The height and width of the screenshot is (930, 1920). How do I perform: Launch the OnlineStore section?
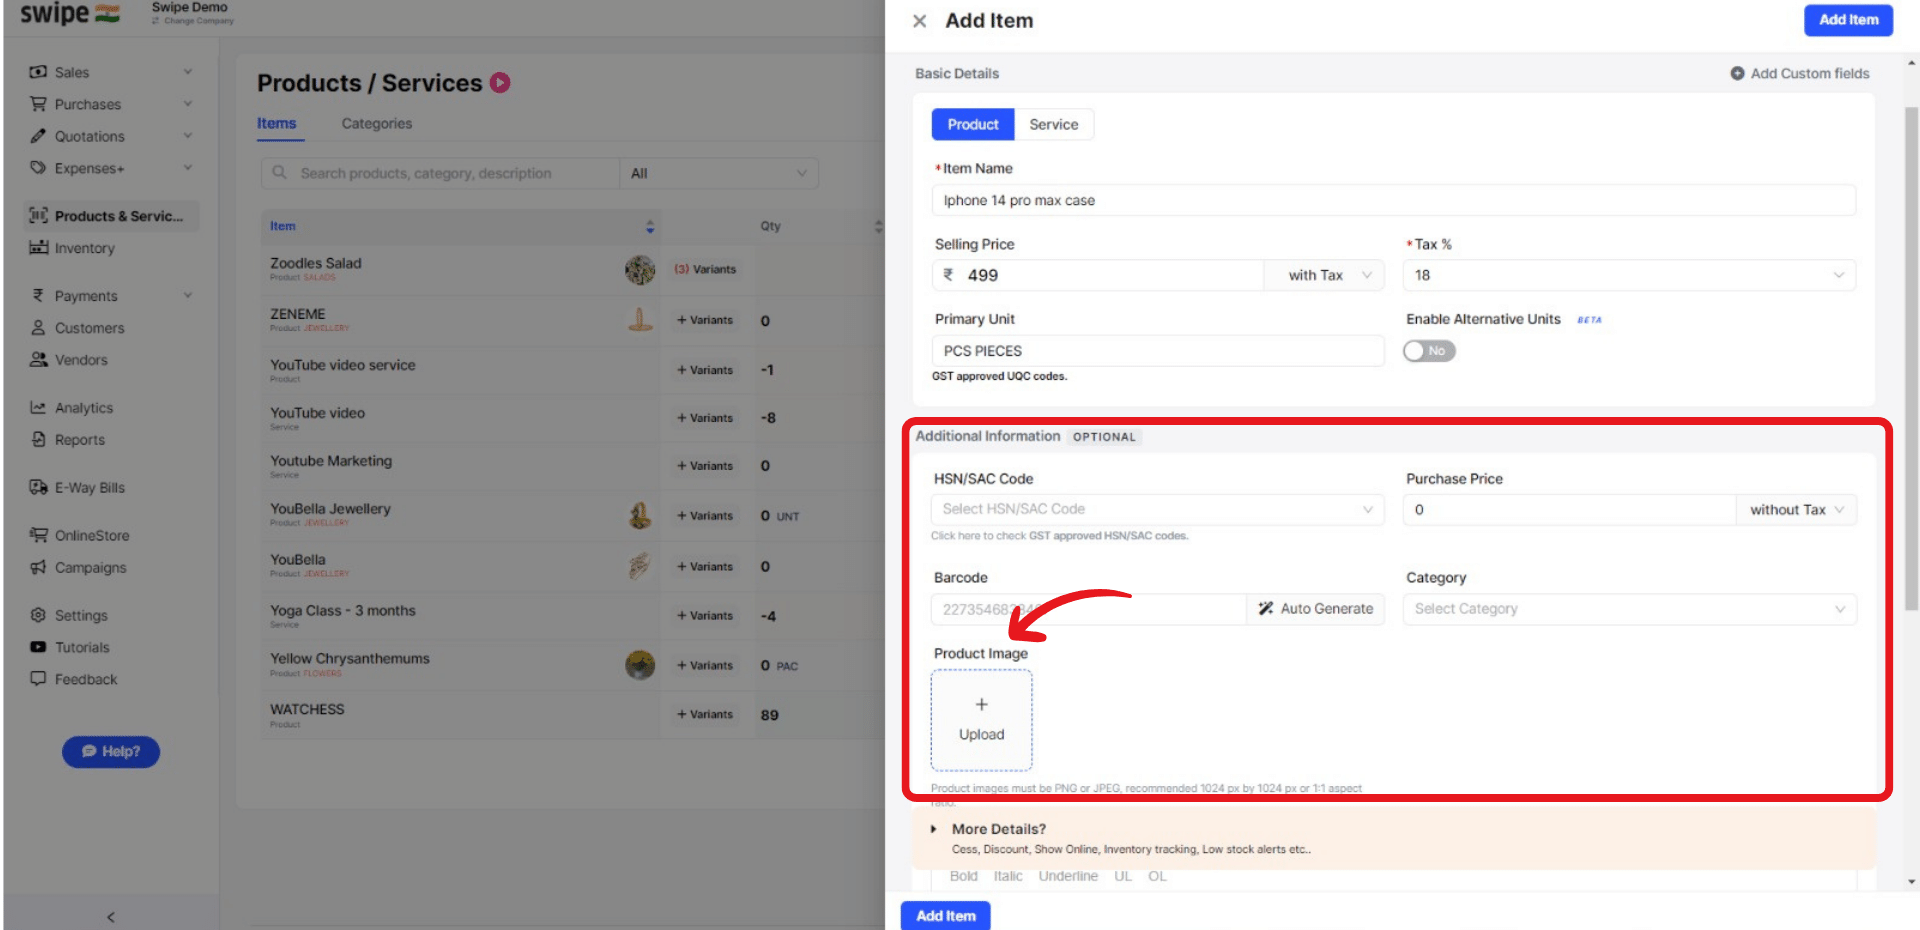[x=92, y=535]
